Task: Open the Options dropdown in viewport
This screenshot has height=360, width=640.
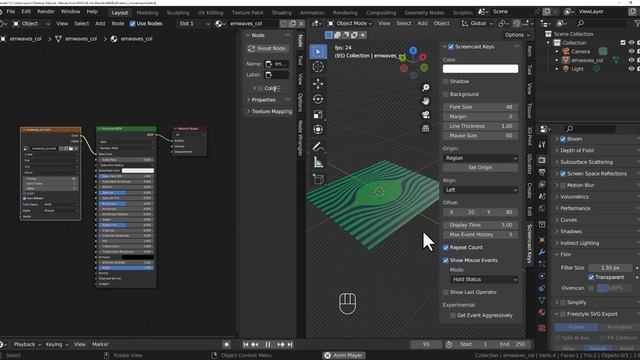Action: 517,35
